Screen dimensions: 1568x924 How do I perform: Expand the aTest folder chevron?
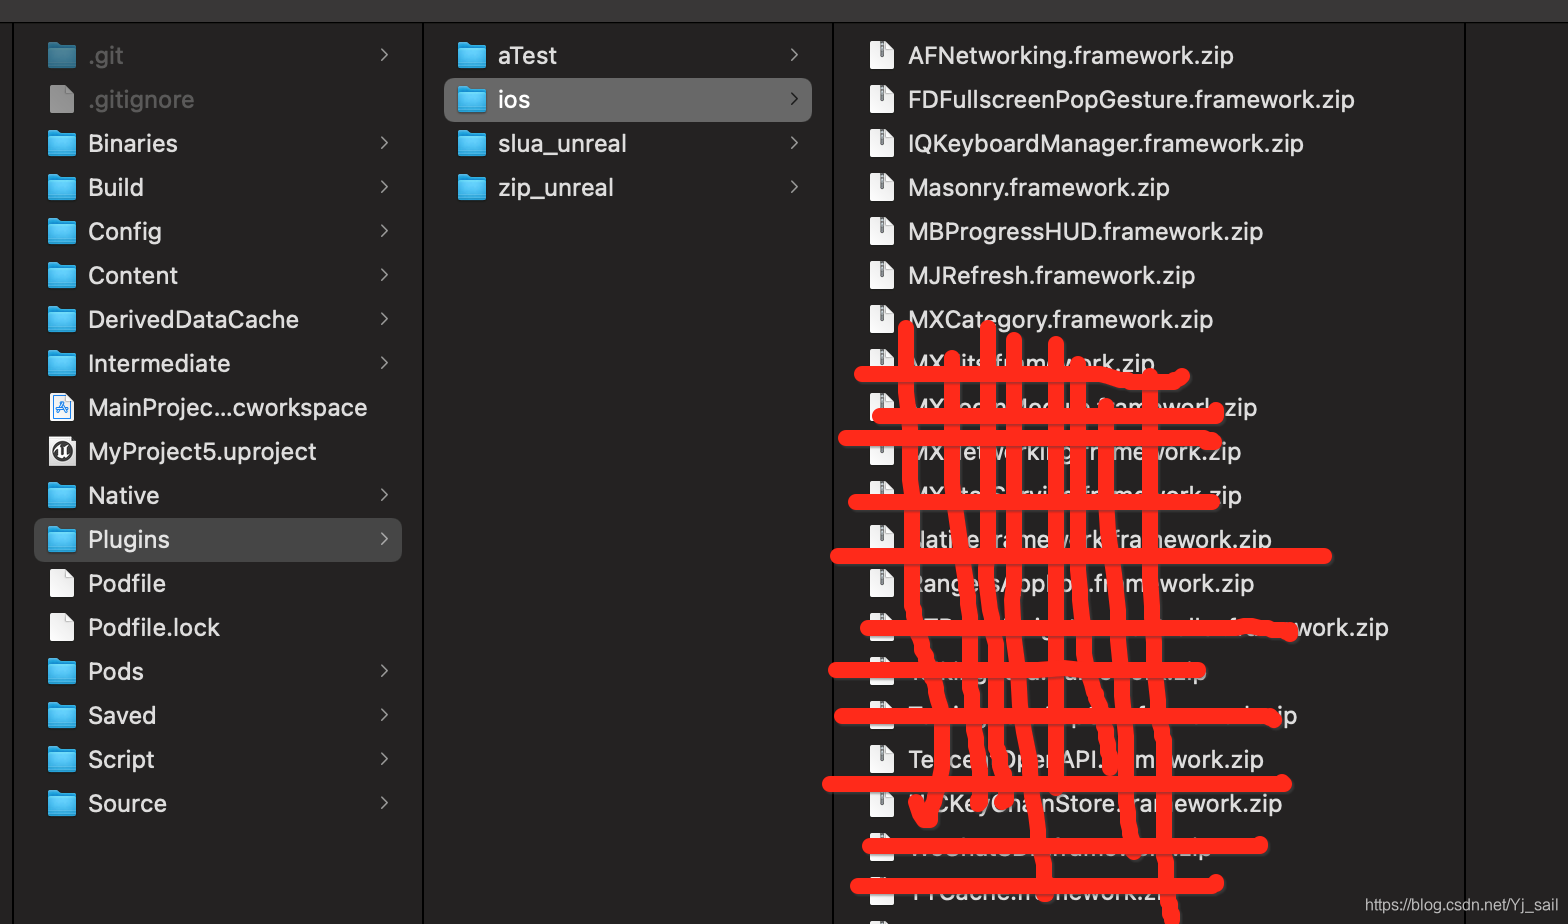click(x=794, y=55)
